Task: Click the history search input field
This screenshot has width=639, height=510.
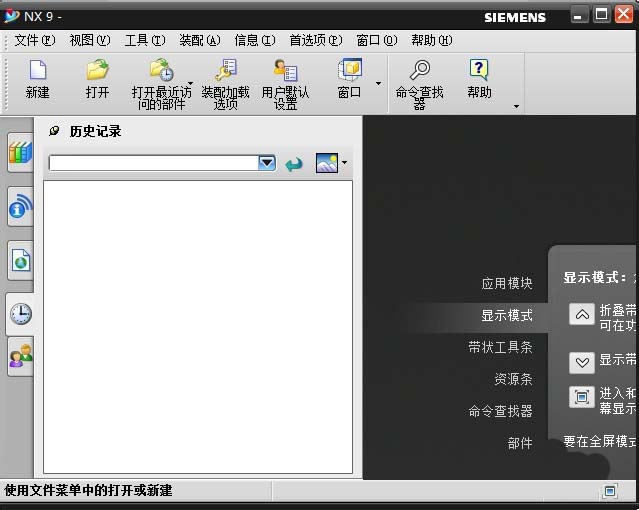Action: (x=154, y=163)
